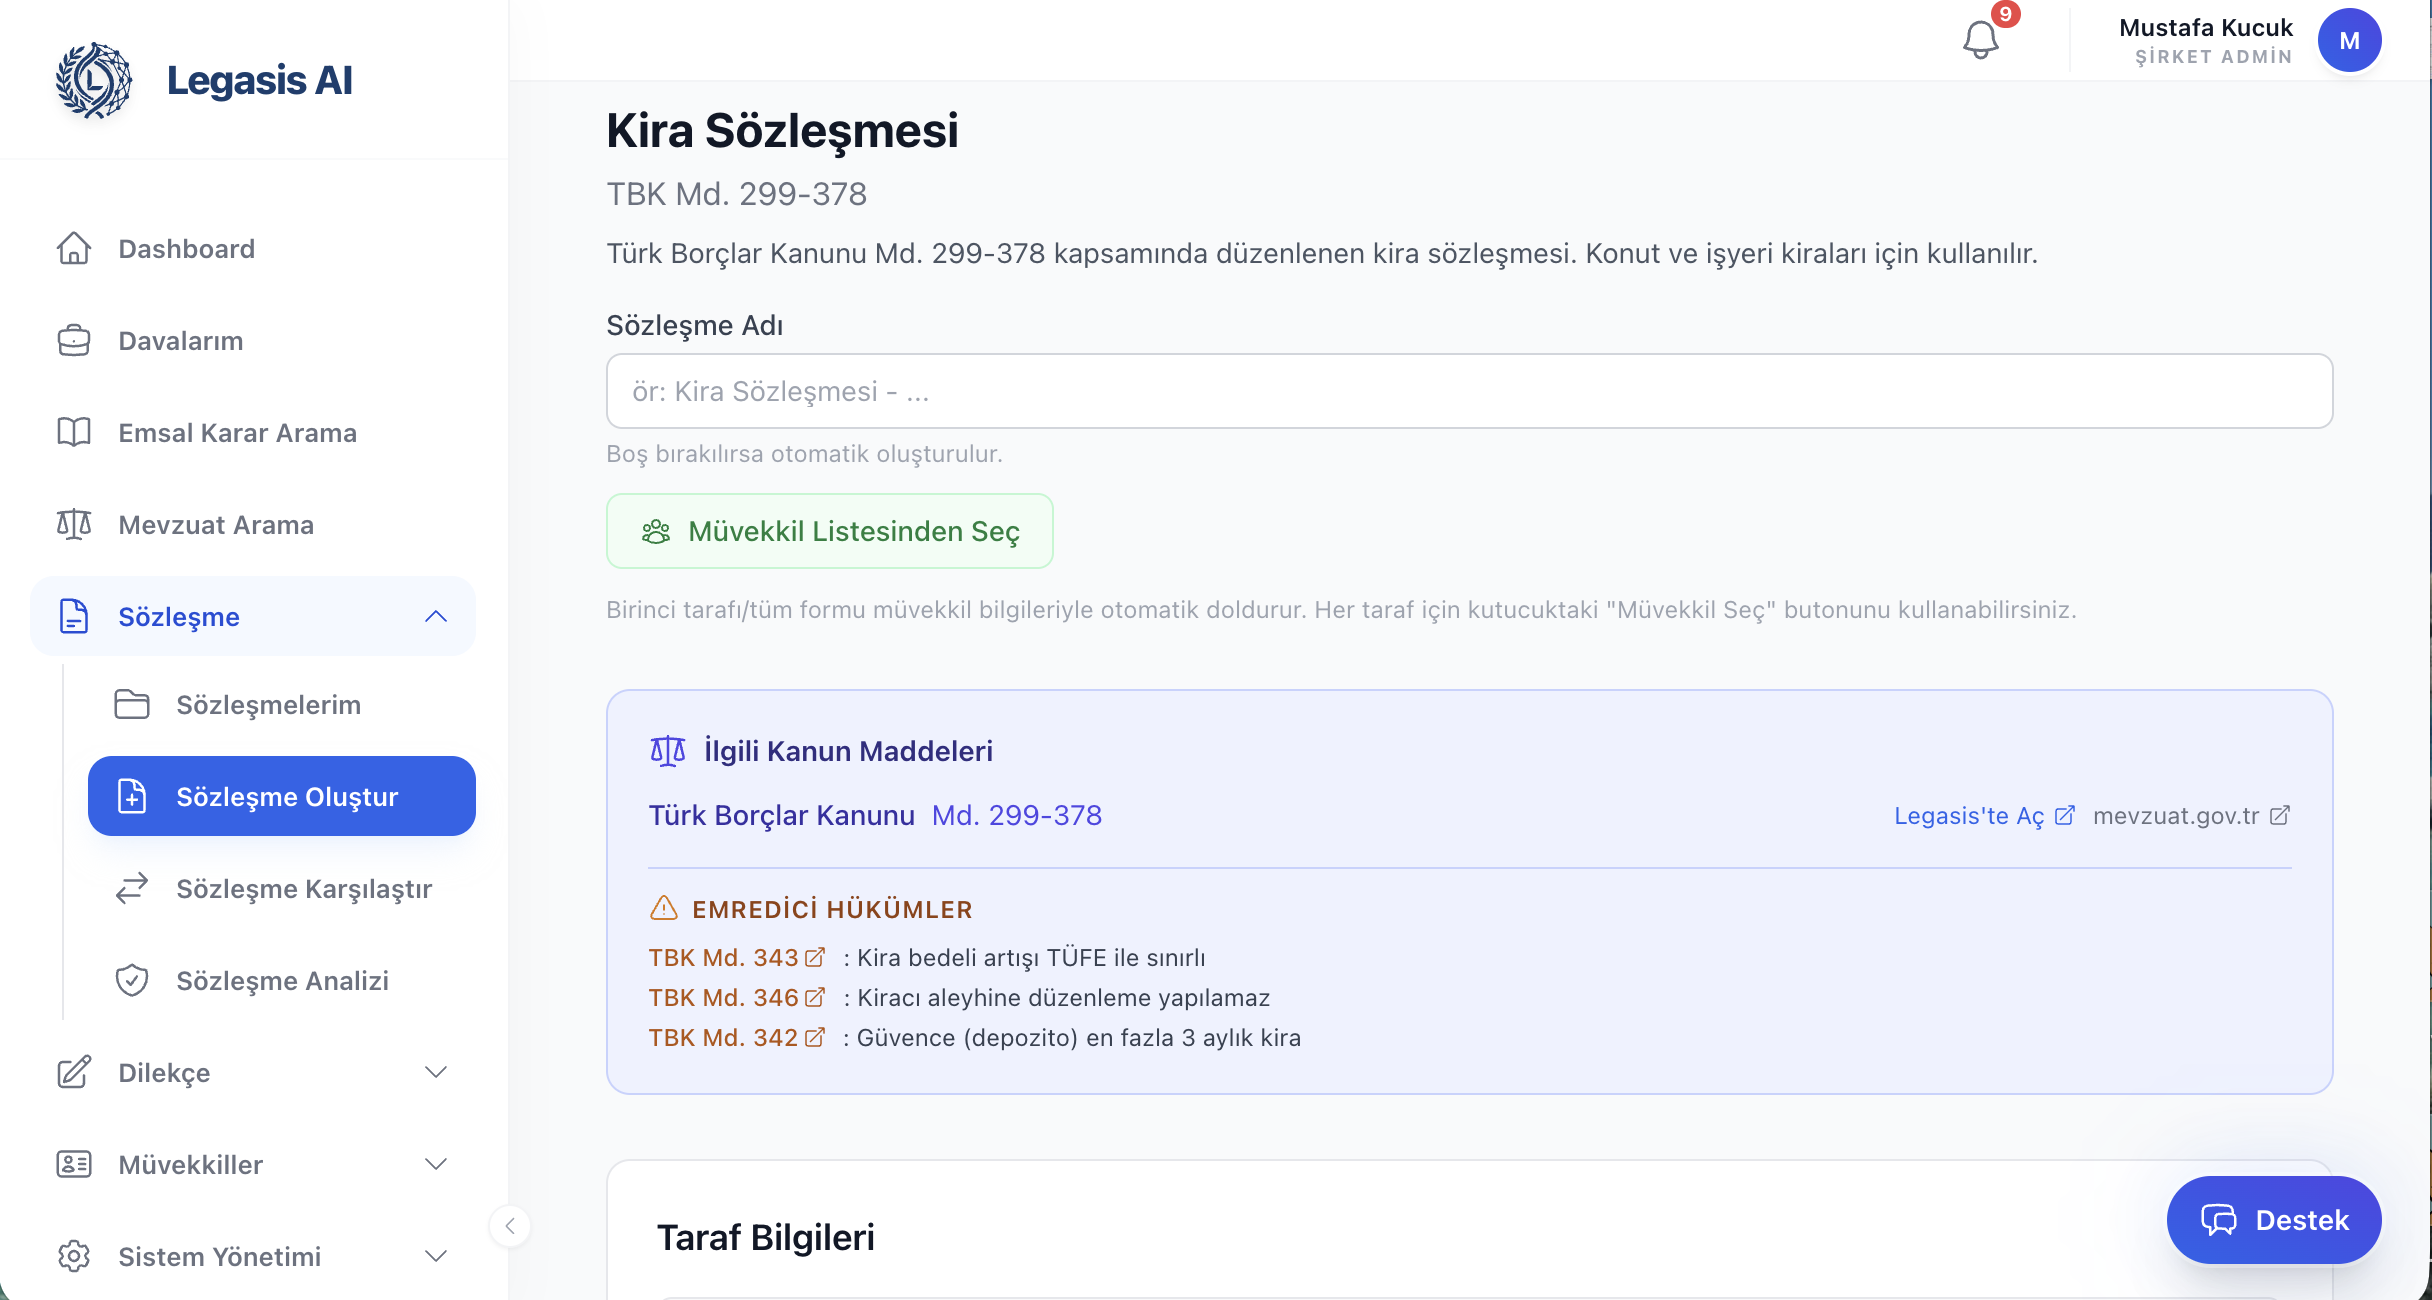Click the 'Boş bırakılırsa otomatik oluşturulur.' hint
Image resolution: width=2432 pixels, height=1300 pixels.
804,453
